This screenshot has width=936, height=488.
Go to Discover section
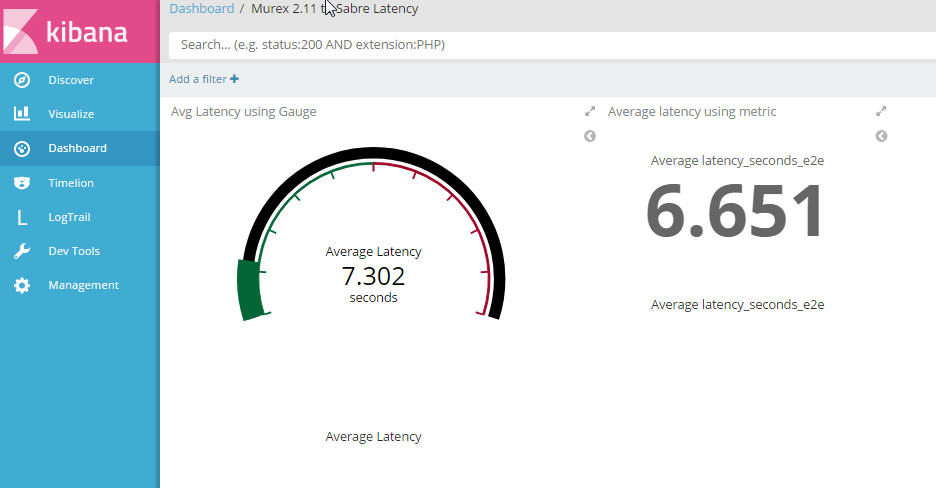71,80
